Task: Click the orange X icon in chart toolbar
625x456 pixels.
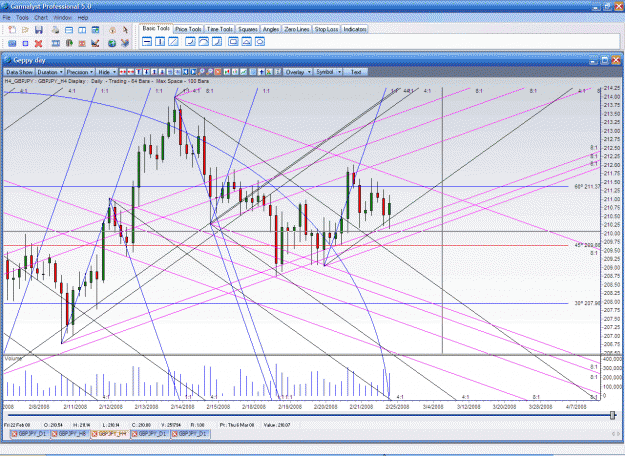Action: coord(218,72)
